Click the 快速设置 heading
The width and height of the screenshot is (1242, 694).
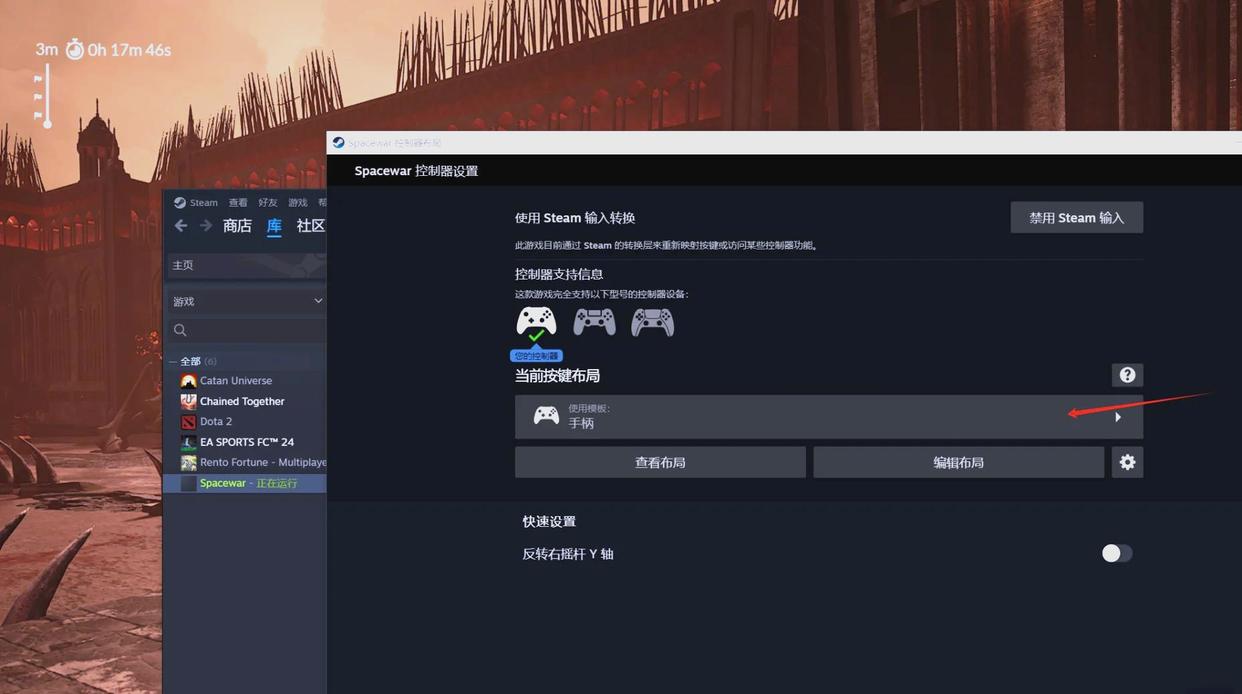tap(549, 521)
